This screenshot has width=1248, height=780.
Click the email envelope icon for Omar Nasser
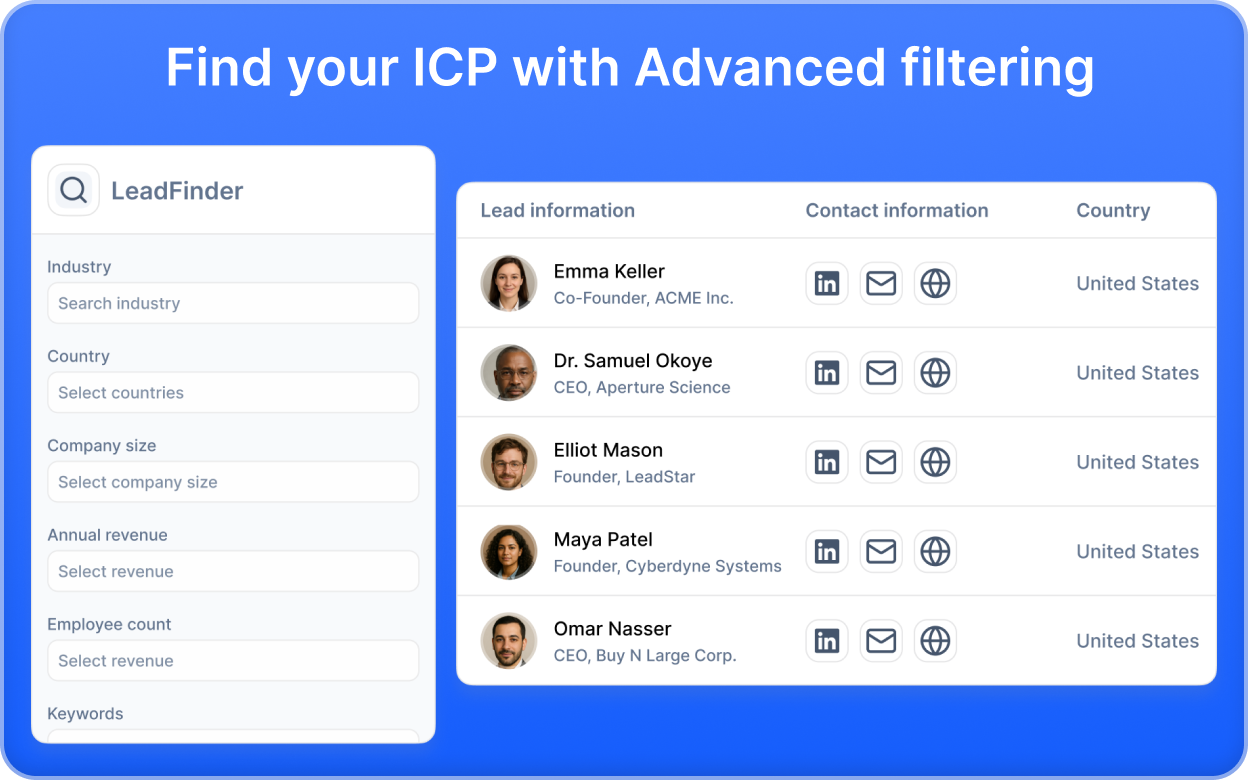pos(881,641)
